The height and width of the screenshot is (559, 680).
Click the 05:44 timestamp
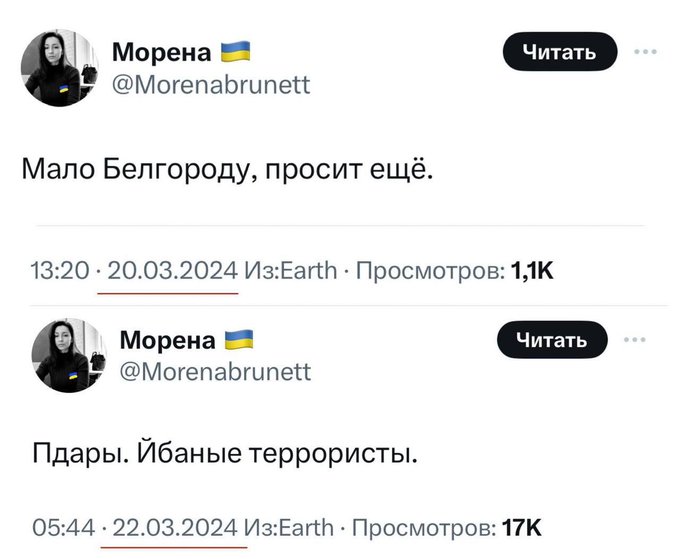pos(64,527)
